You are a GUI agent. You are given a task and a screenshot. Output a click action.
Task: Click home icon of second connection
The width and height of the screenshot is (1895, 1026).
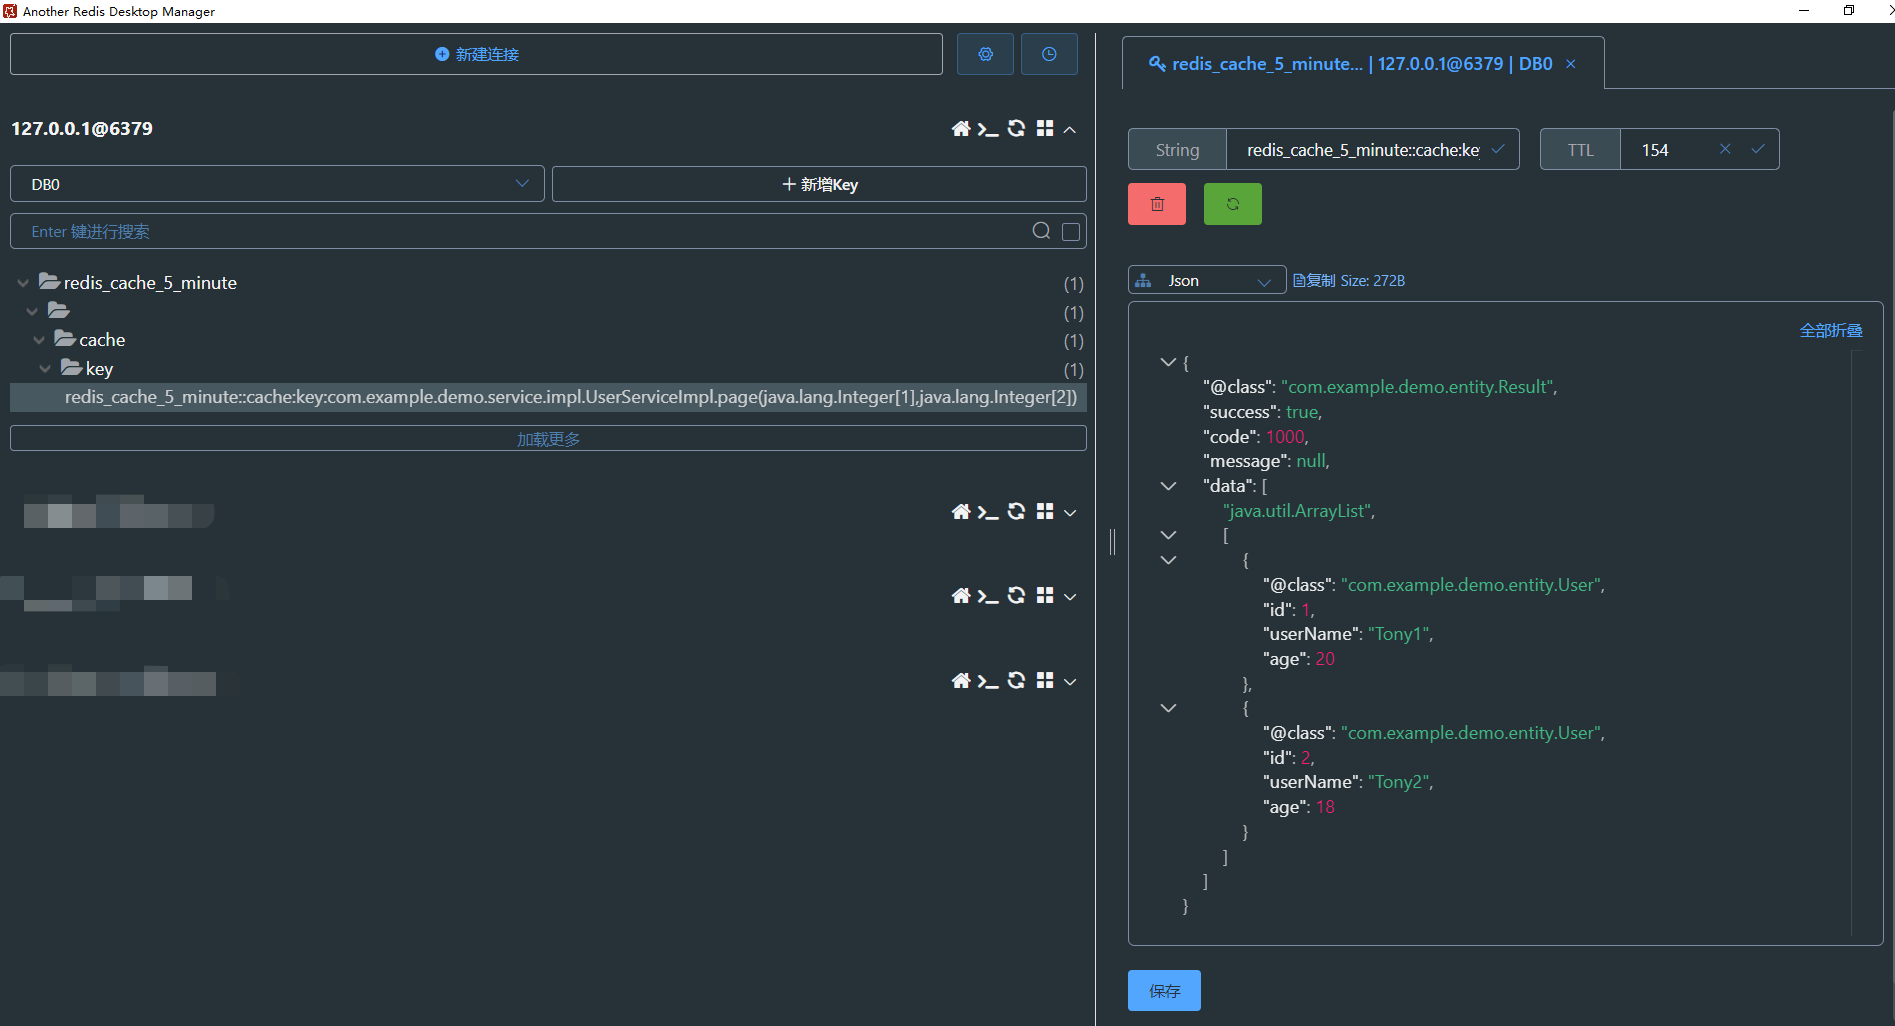click(x=961, y=512)
